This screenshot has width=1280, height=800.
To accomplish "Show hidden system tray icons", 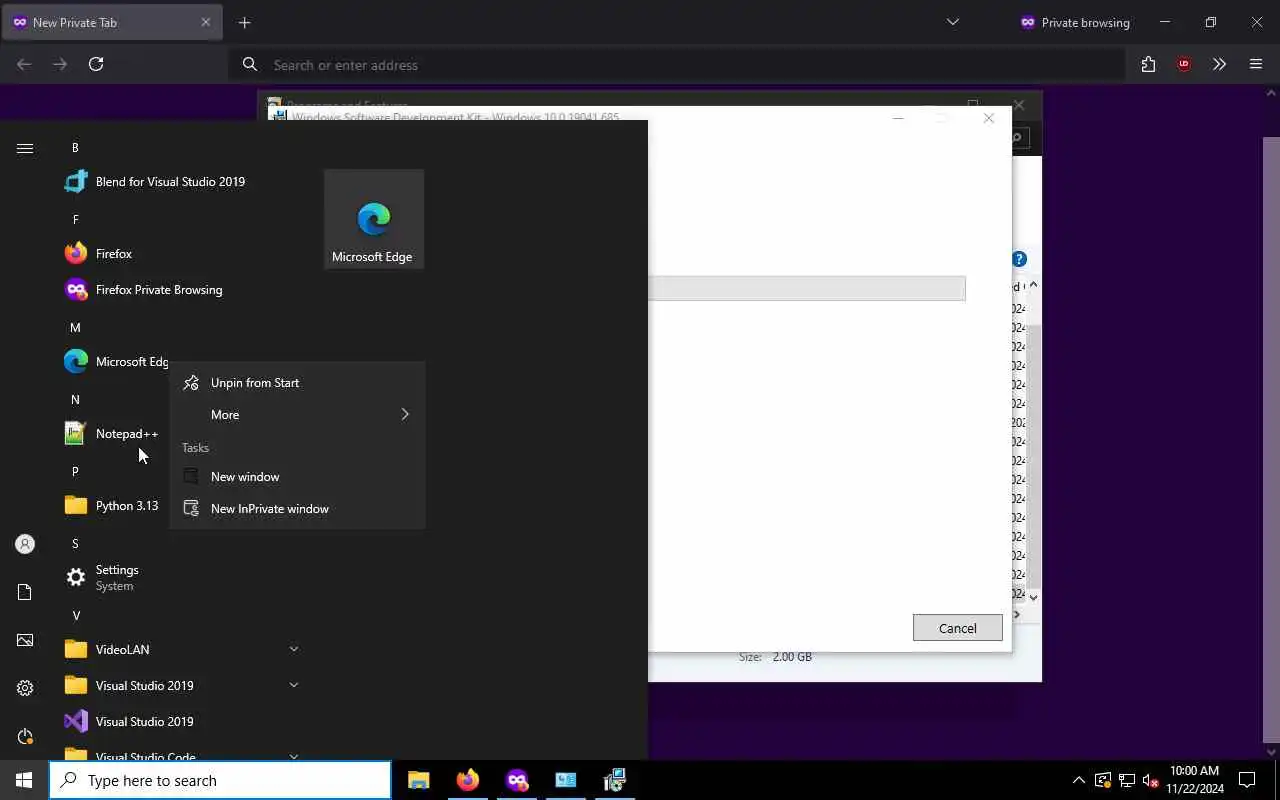I will click(1078, 780).
